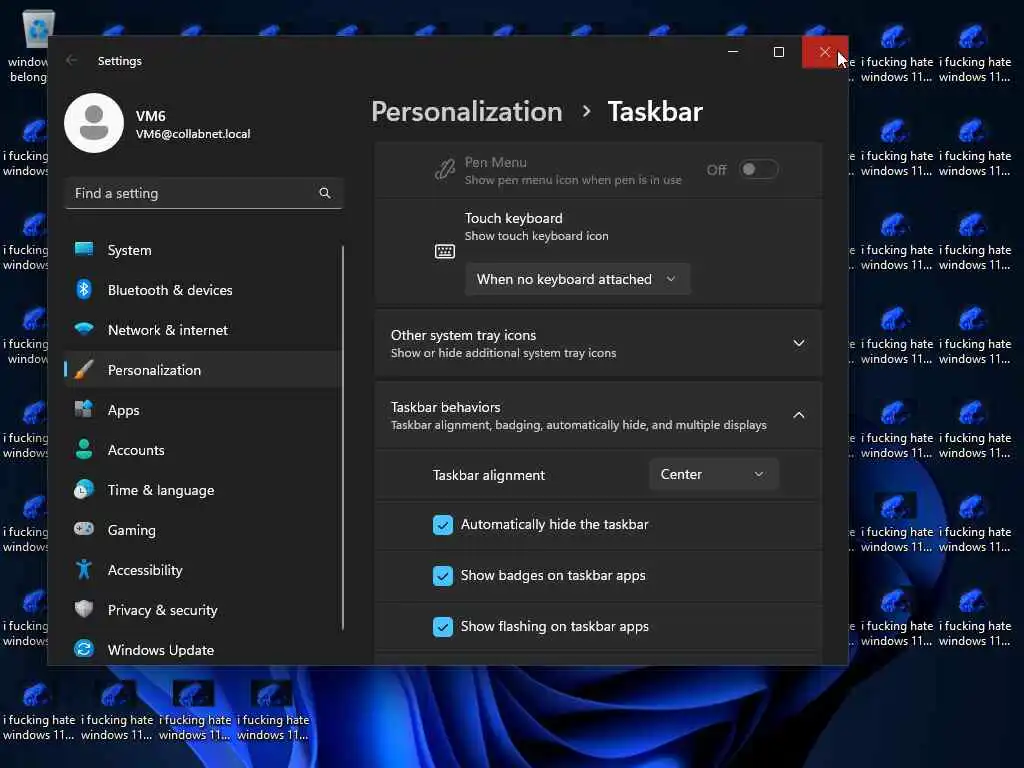The width and height of the screenshot is (1024, 768).
Task: Open Apps settings category
Action: (203, 410)
